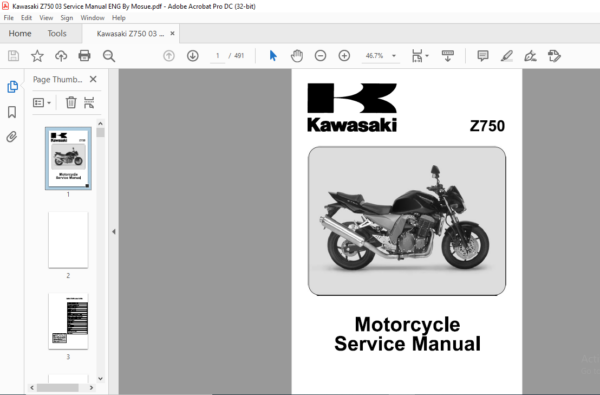Expand the zoom percentage dropdown
The width and height of the screenshot is (600, 395).
coord(394,56)
